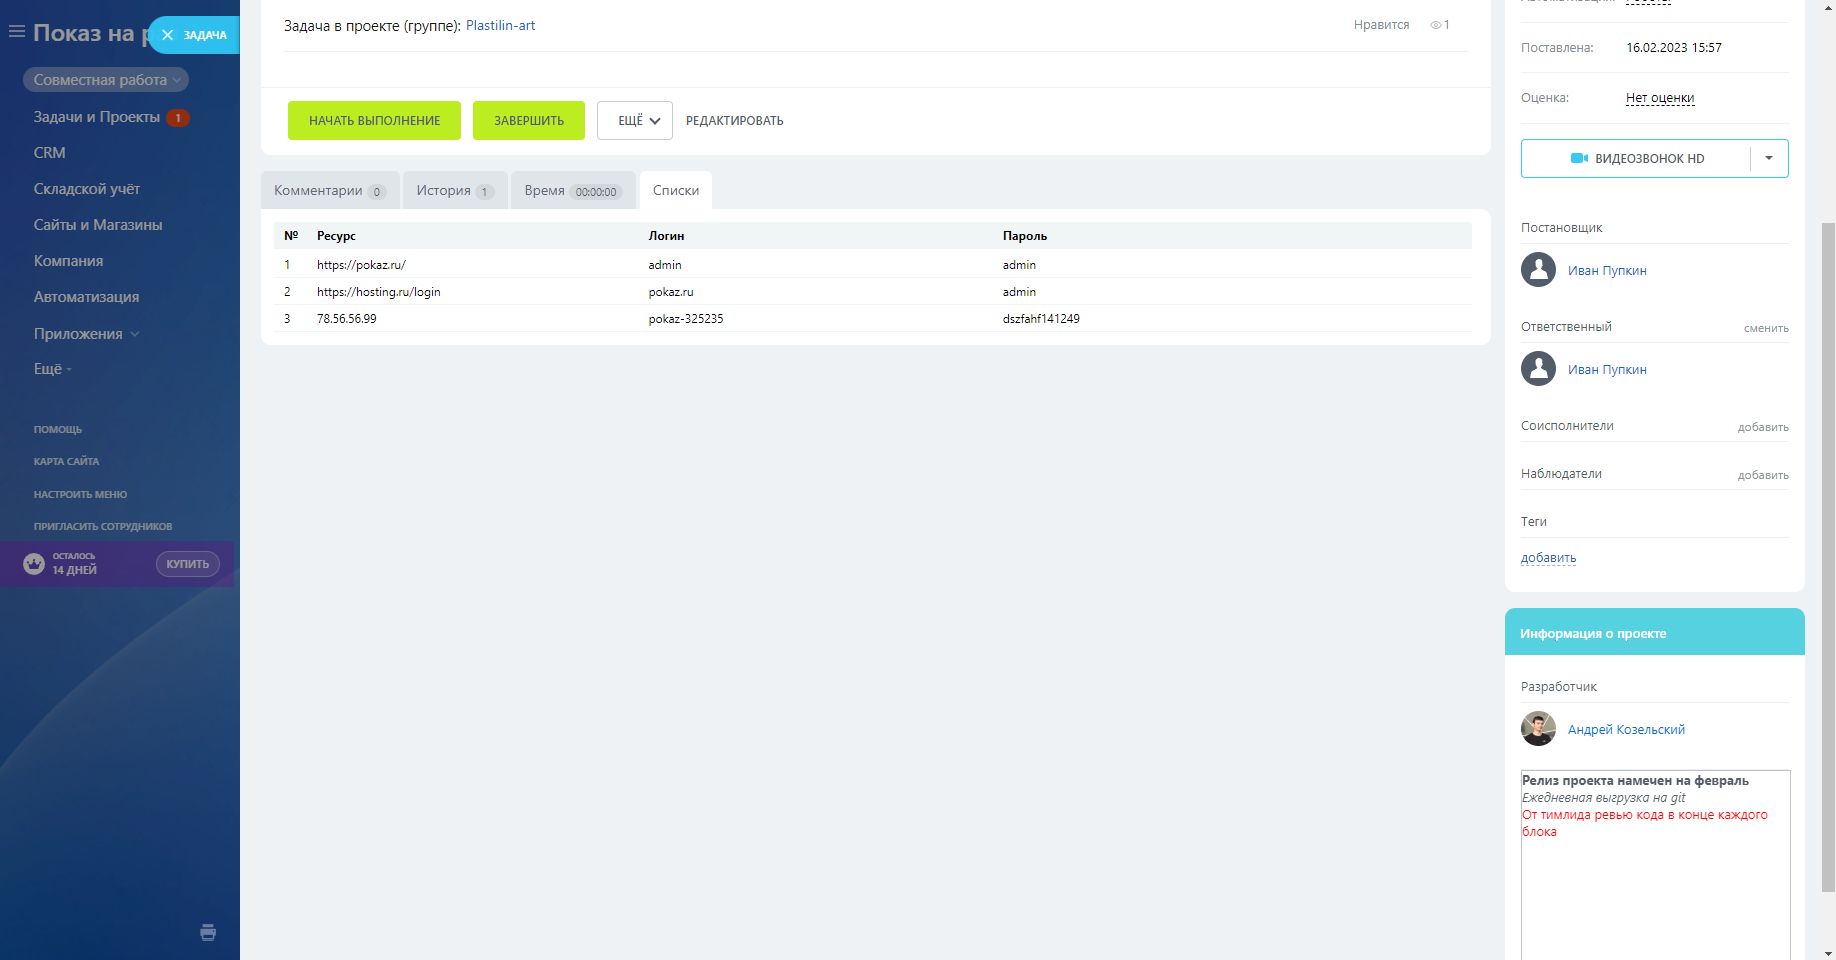Switch to the Время tab
This screenshot has height=960, width=1836.
573,190
